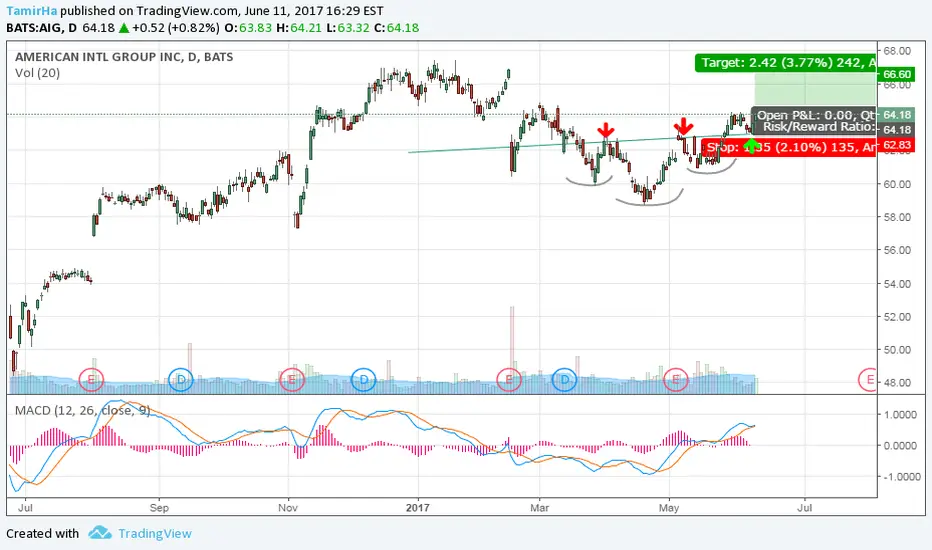
Task: Click the earnings E marker at May
Action: [x=675, y=379]
